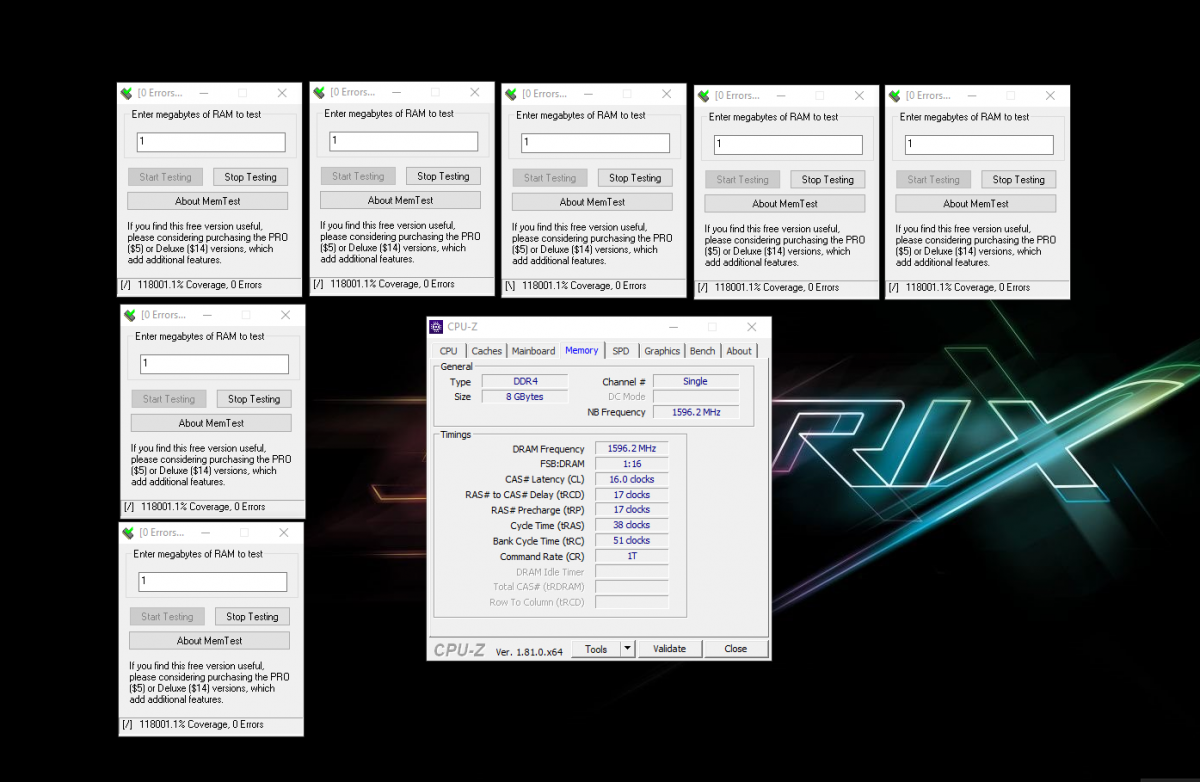
Task: Focus the megabytes input in the middle-left MemTest window
Action: point(215,364)
